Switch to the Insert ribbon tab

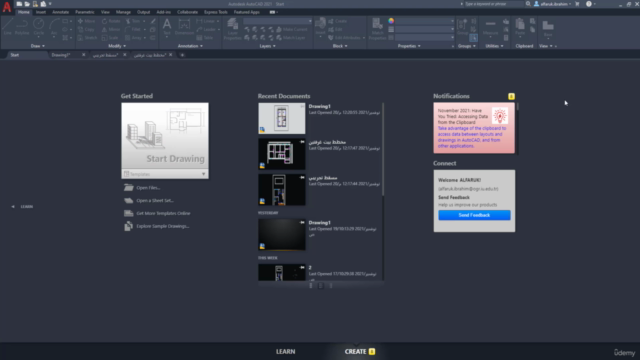pos(41,12)
